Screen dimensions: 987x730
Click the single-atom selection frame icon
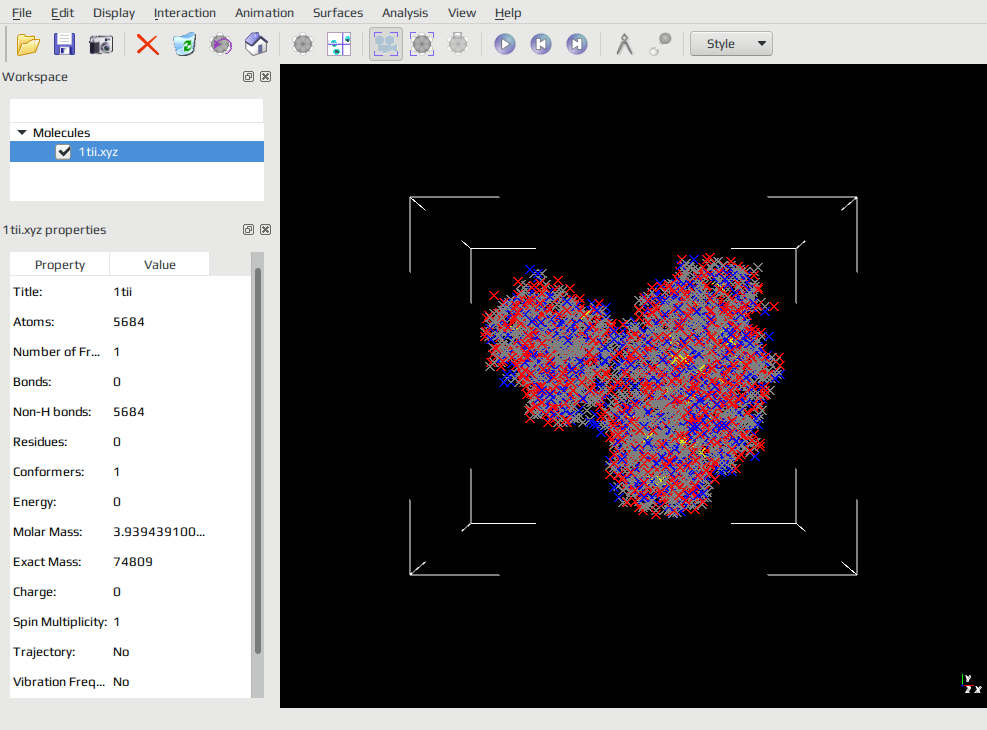click(422, 44)
